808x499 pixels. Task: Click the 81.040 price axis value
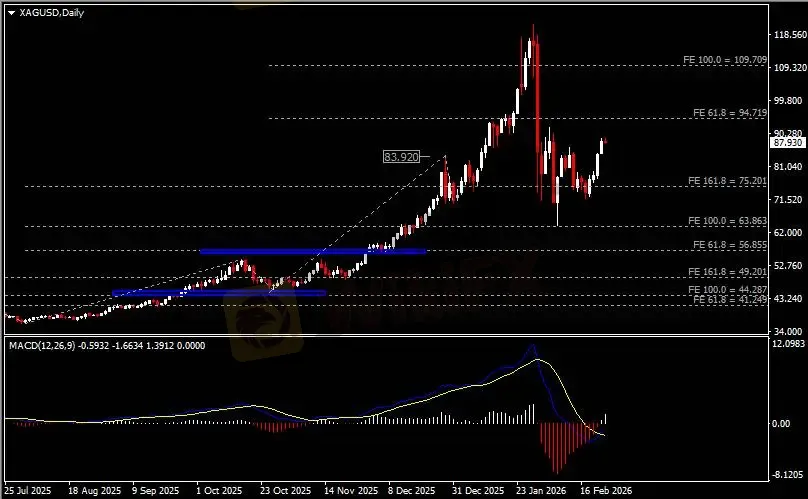click(788, 167)
